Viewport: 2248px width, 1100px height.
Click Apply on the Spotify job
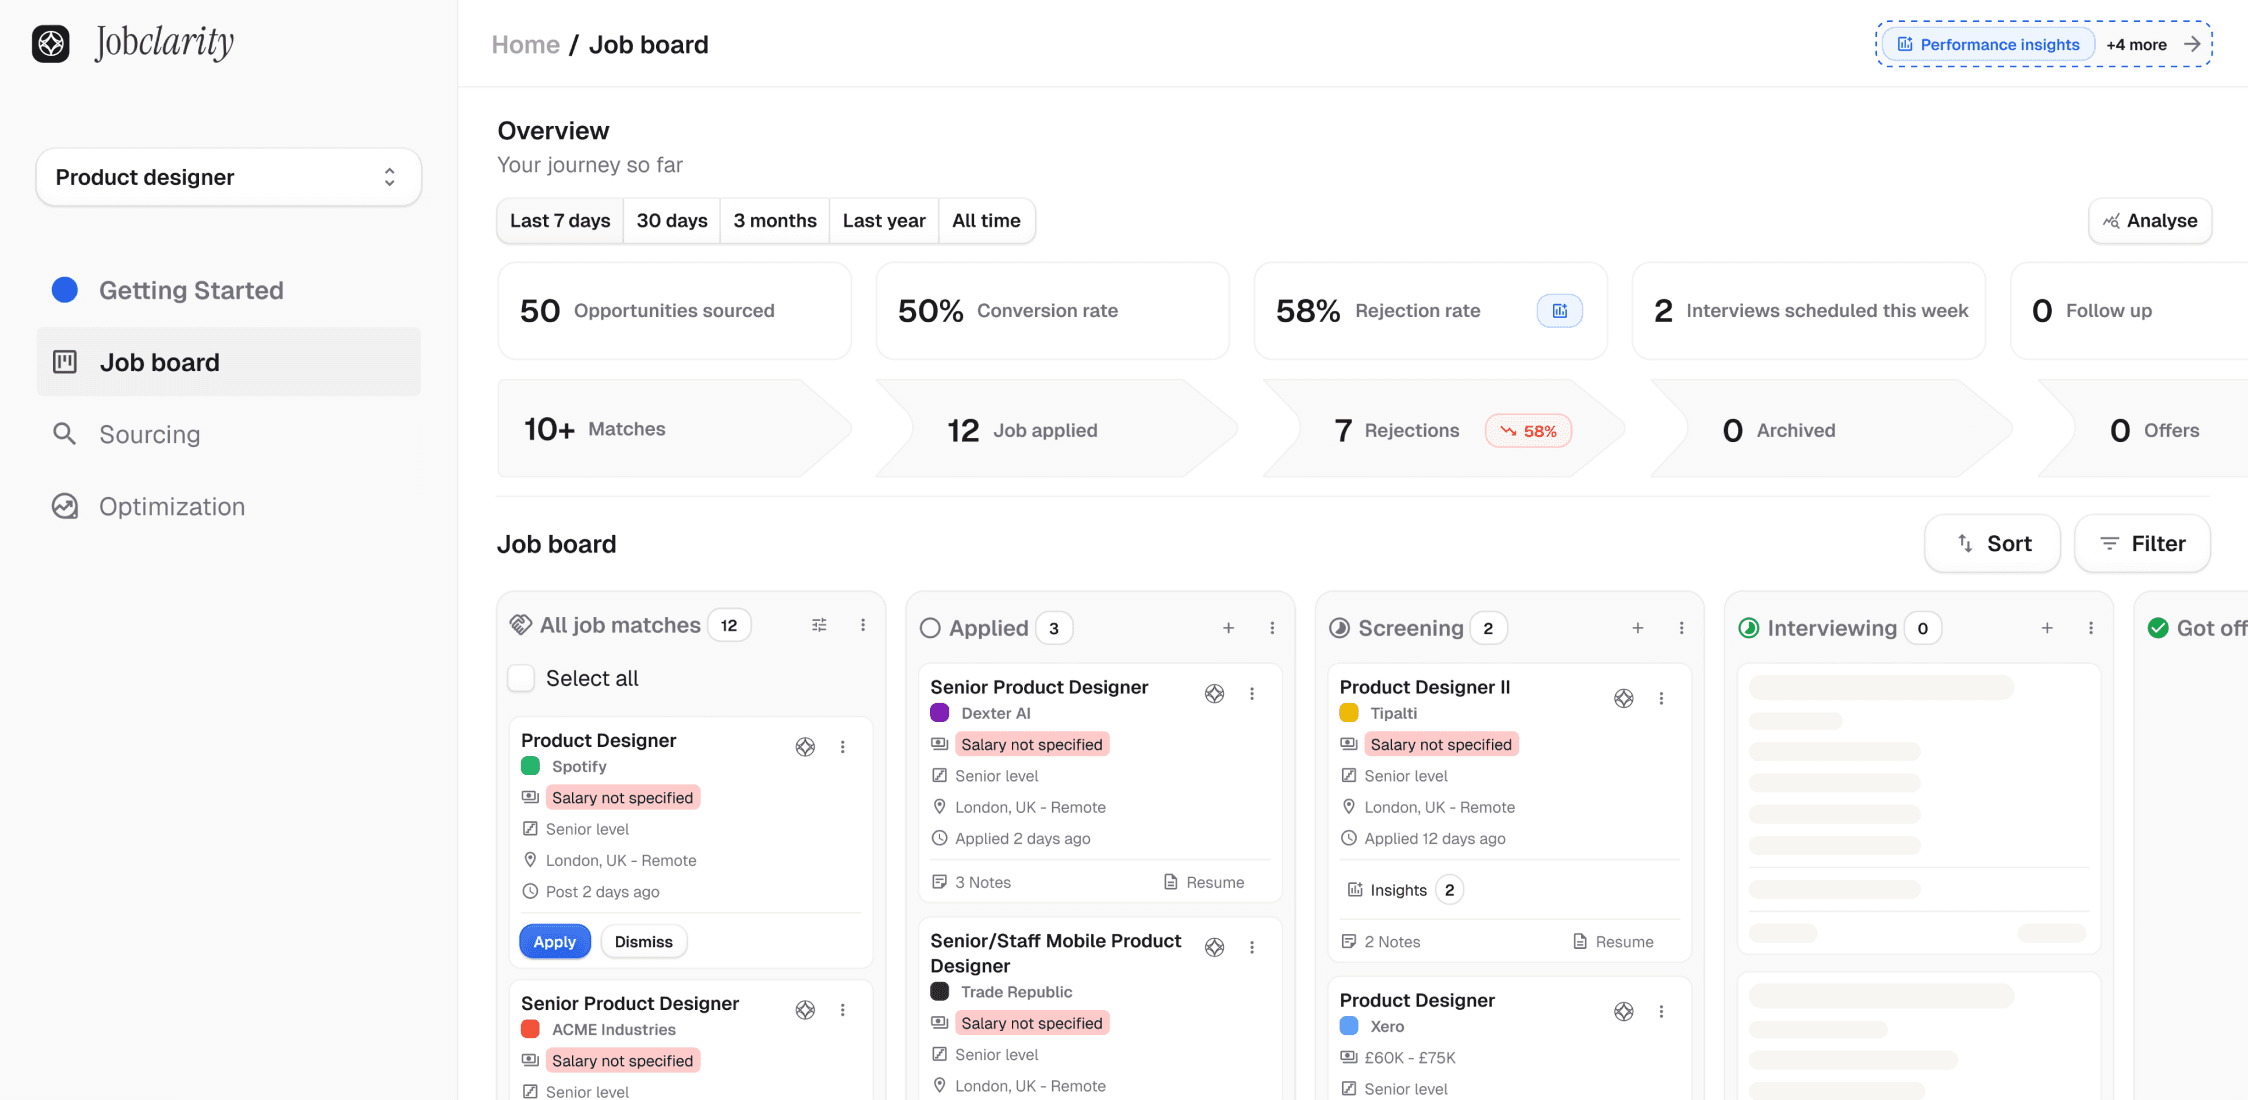554,942
